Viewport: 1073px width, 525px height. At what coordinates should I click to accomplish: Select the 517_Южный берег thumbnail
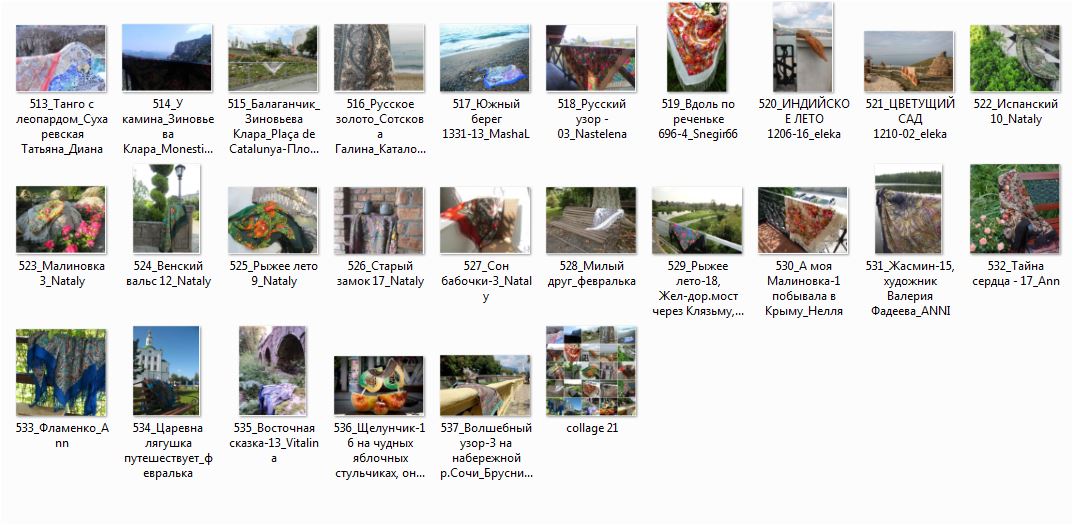pyautogui.click(x=484, y=58)
